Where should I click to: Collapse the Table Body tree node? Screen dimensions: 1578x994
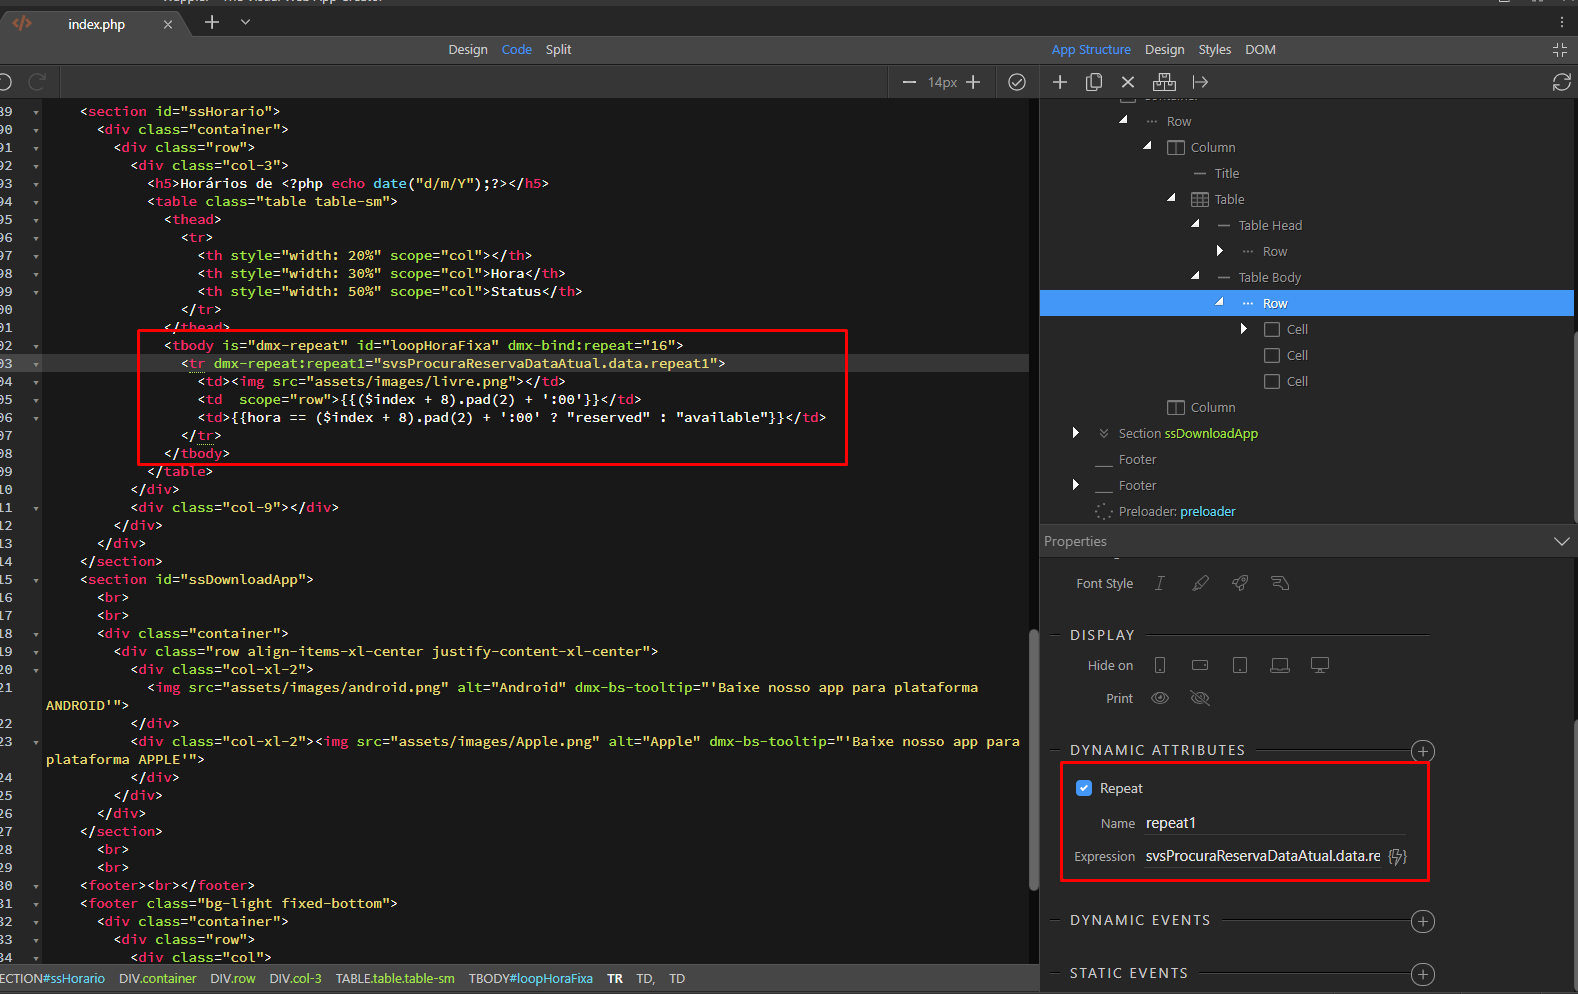(x=1196, y=276)
